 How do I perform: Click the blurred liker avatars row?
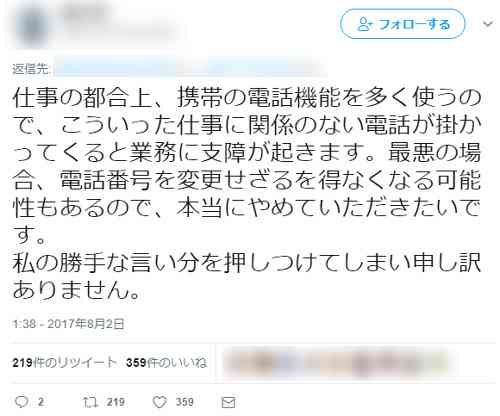338,363
